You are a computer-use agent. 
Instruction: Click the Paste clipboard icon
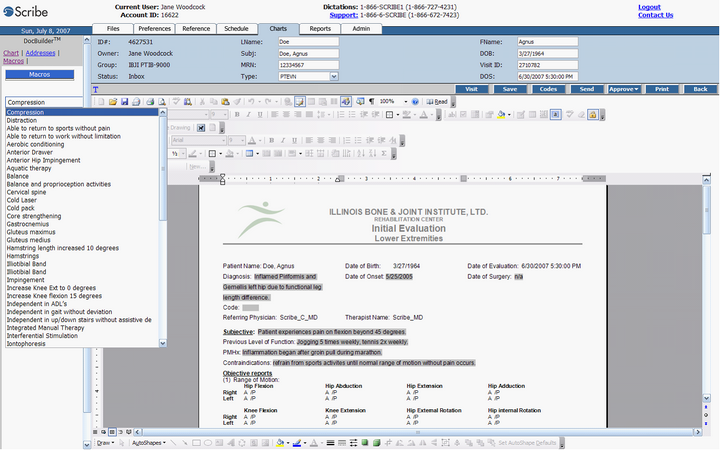tap(225, 101)
